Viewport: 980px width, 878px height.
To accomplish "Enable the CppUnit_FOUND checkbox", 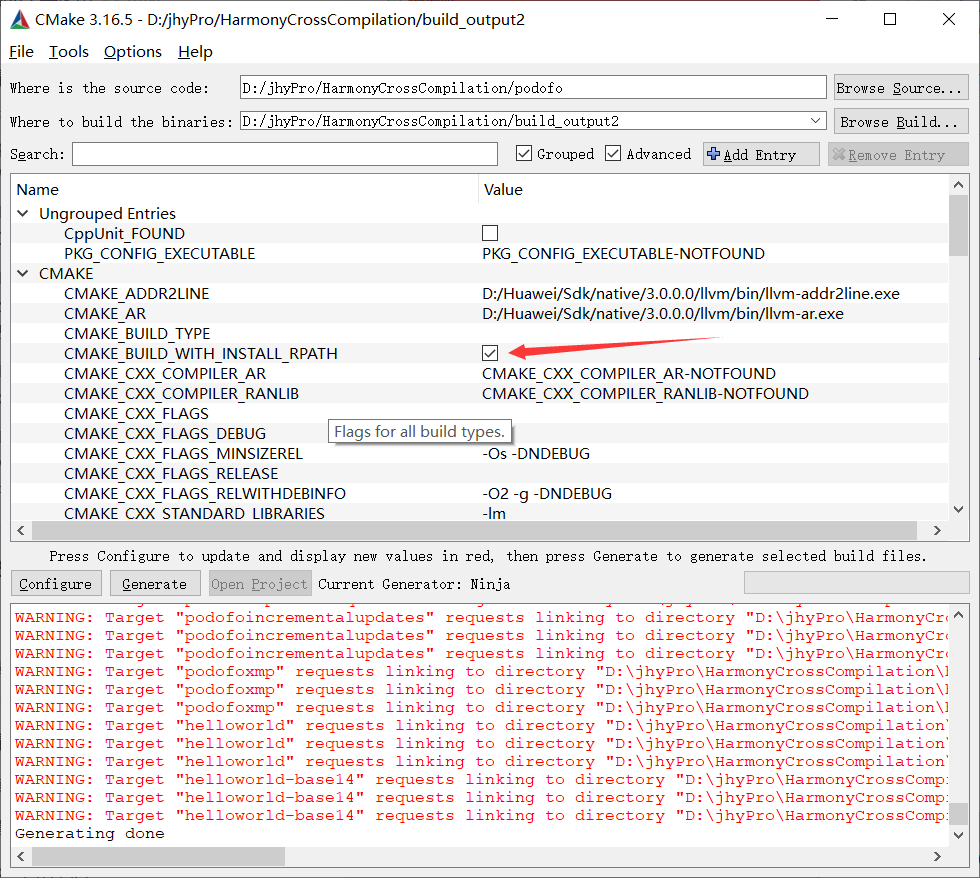I will point(490,232).
